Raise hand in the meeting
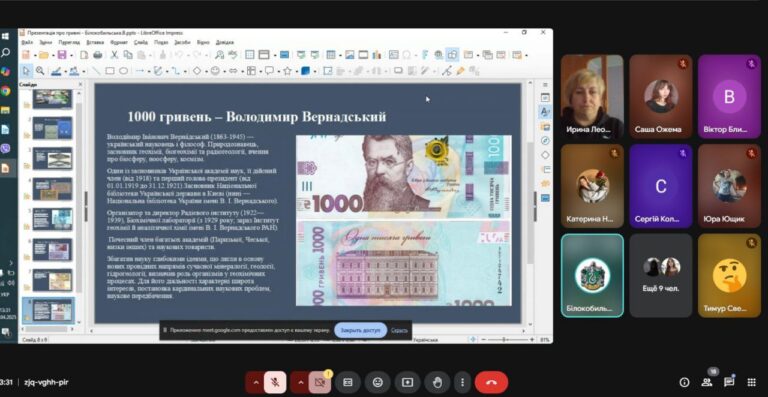The width and height of the screenshot is (768, 397). 438,382
